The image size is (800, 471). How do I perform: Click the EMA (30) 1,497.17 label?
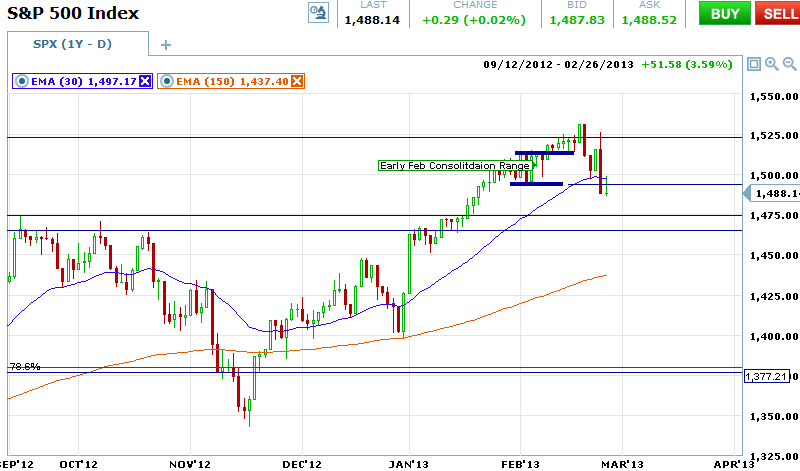pyautogui.click(x=84, y=81)
